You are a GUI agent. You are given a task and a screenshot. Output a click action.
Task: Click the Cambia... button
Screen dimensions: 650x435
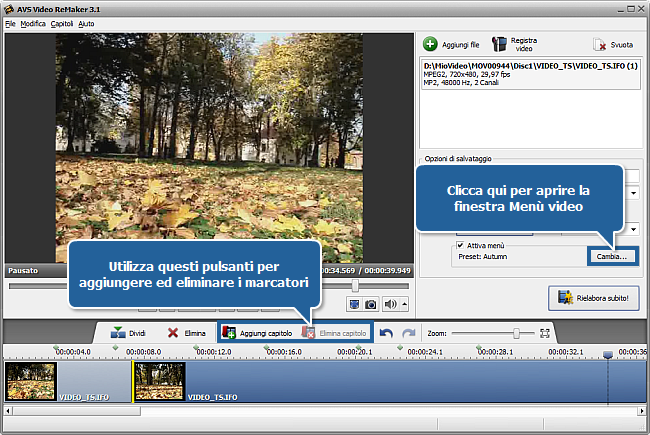[611, 256]
